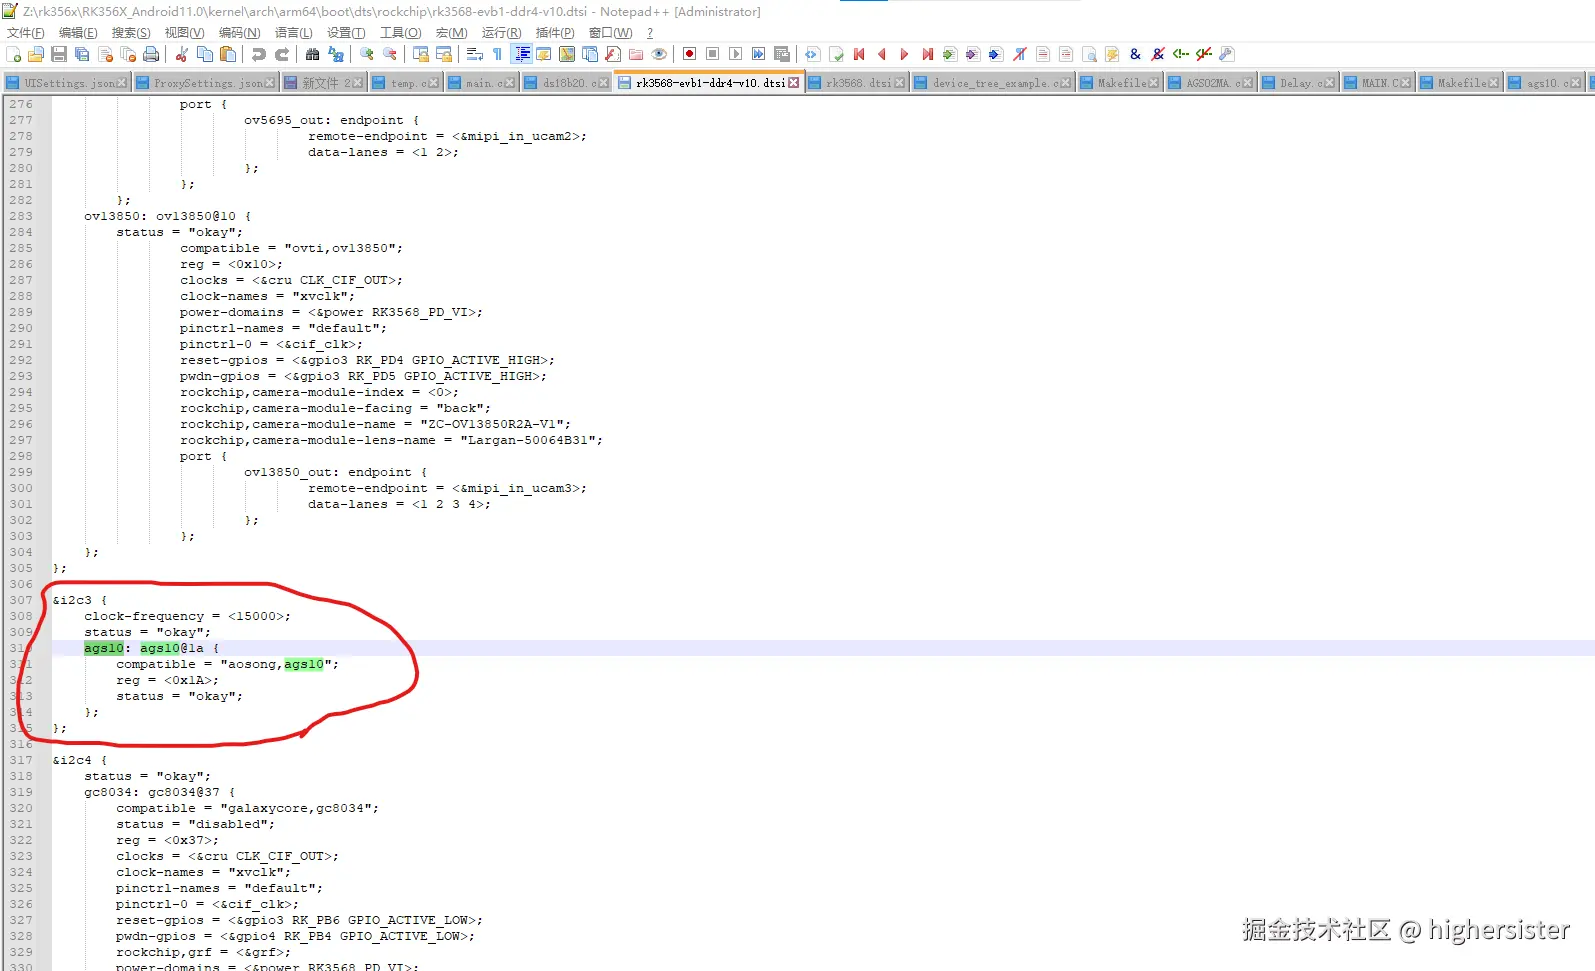This screenshot has height=971, width=1595.
Task: Click the Open file folder icon
Action: [x=36, y=54]
